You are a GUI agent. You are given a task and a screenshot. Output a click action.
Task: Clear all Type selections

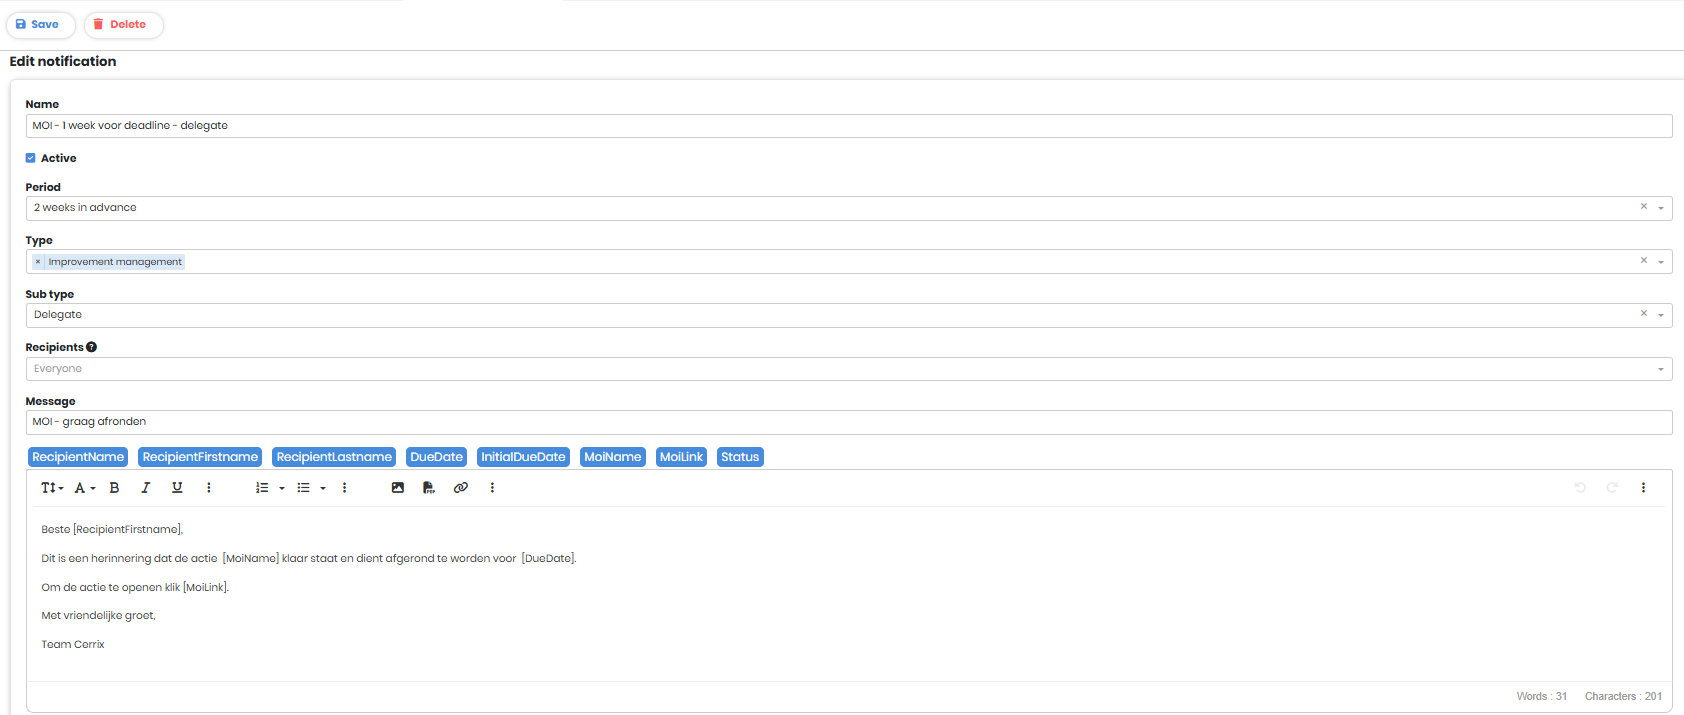point(1643,261)
